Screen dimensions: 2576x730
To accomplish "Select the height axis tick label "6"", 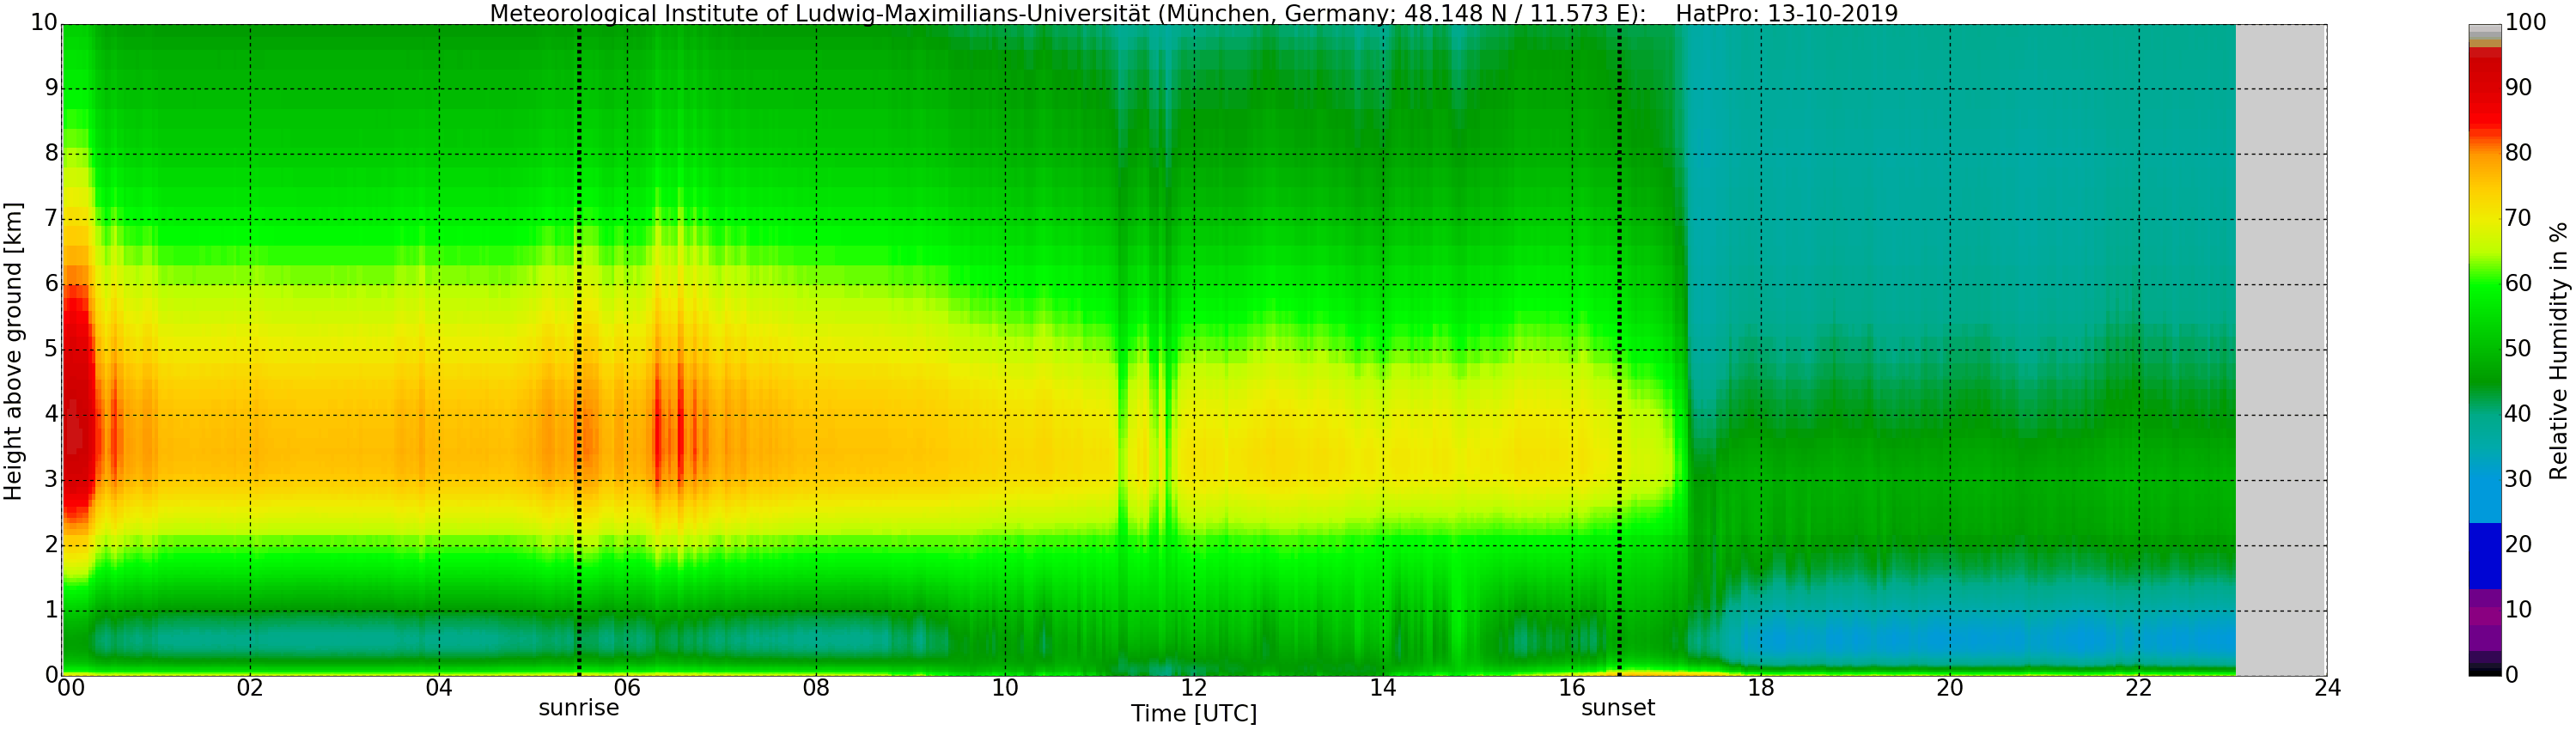I will click(x=52, y=284).
